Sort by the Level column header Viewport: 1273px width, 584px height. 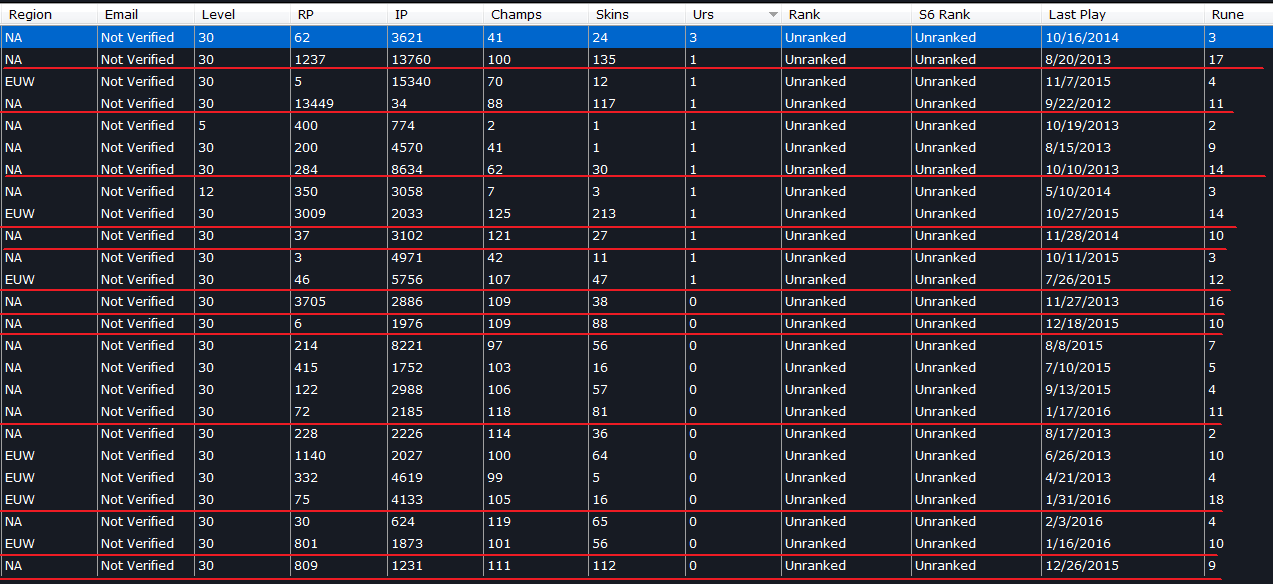tap(242, 15)
